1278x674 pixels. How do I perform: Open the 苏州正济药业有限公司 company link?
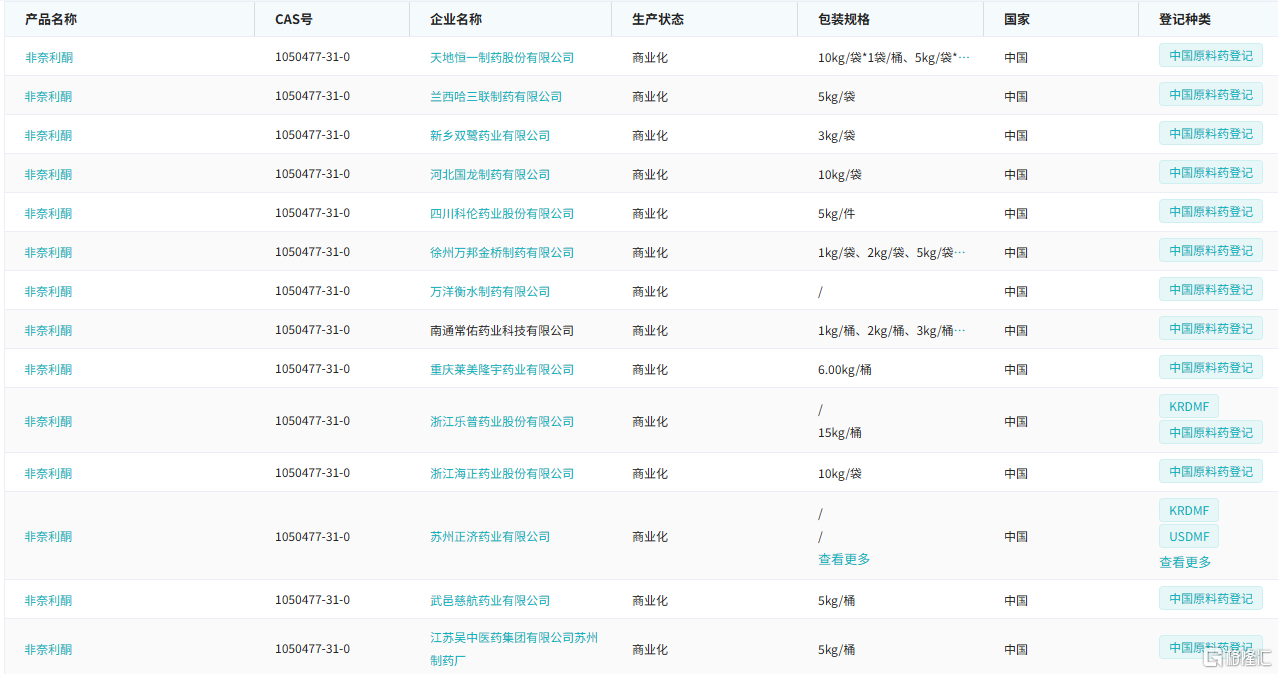(490, 536)
